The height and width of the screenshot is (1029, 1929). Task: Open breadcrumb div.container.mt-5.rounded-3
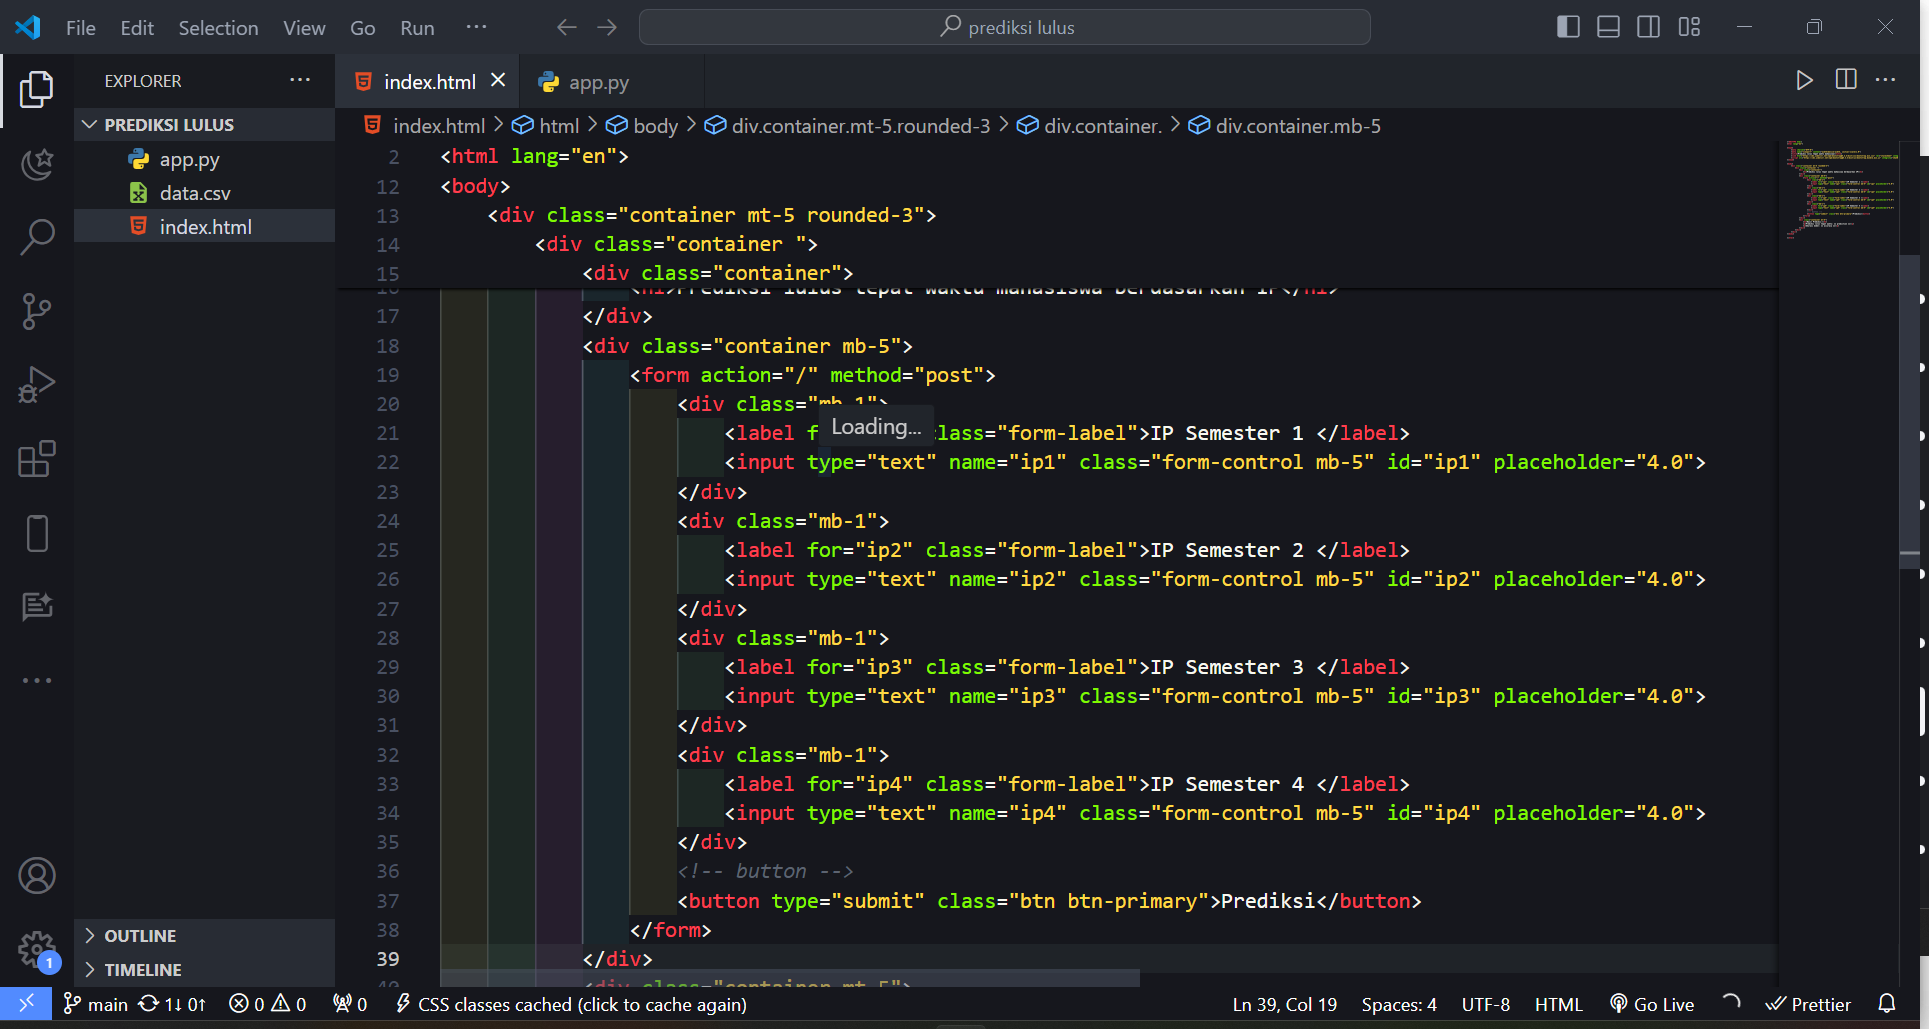(x=847, y=126)
